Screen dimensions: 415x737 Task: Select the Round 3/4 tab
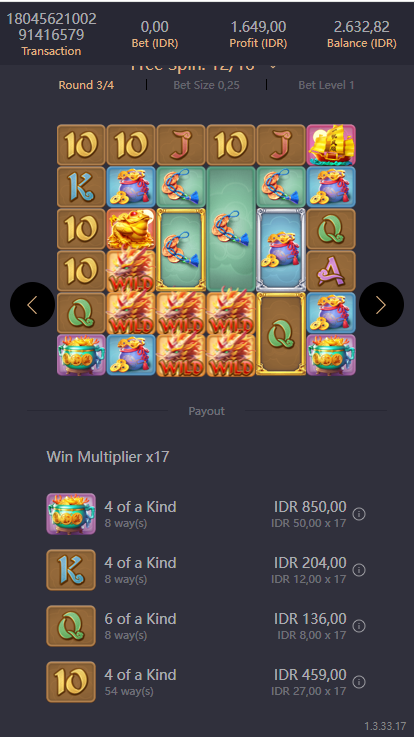86,85
